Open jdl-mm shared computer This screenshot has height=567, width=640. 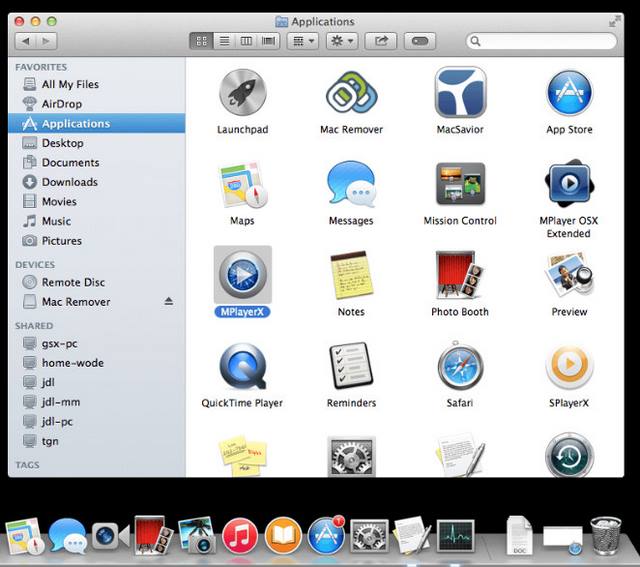96,402
